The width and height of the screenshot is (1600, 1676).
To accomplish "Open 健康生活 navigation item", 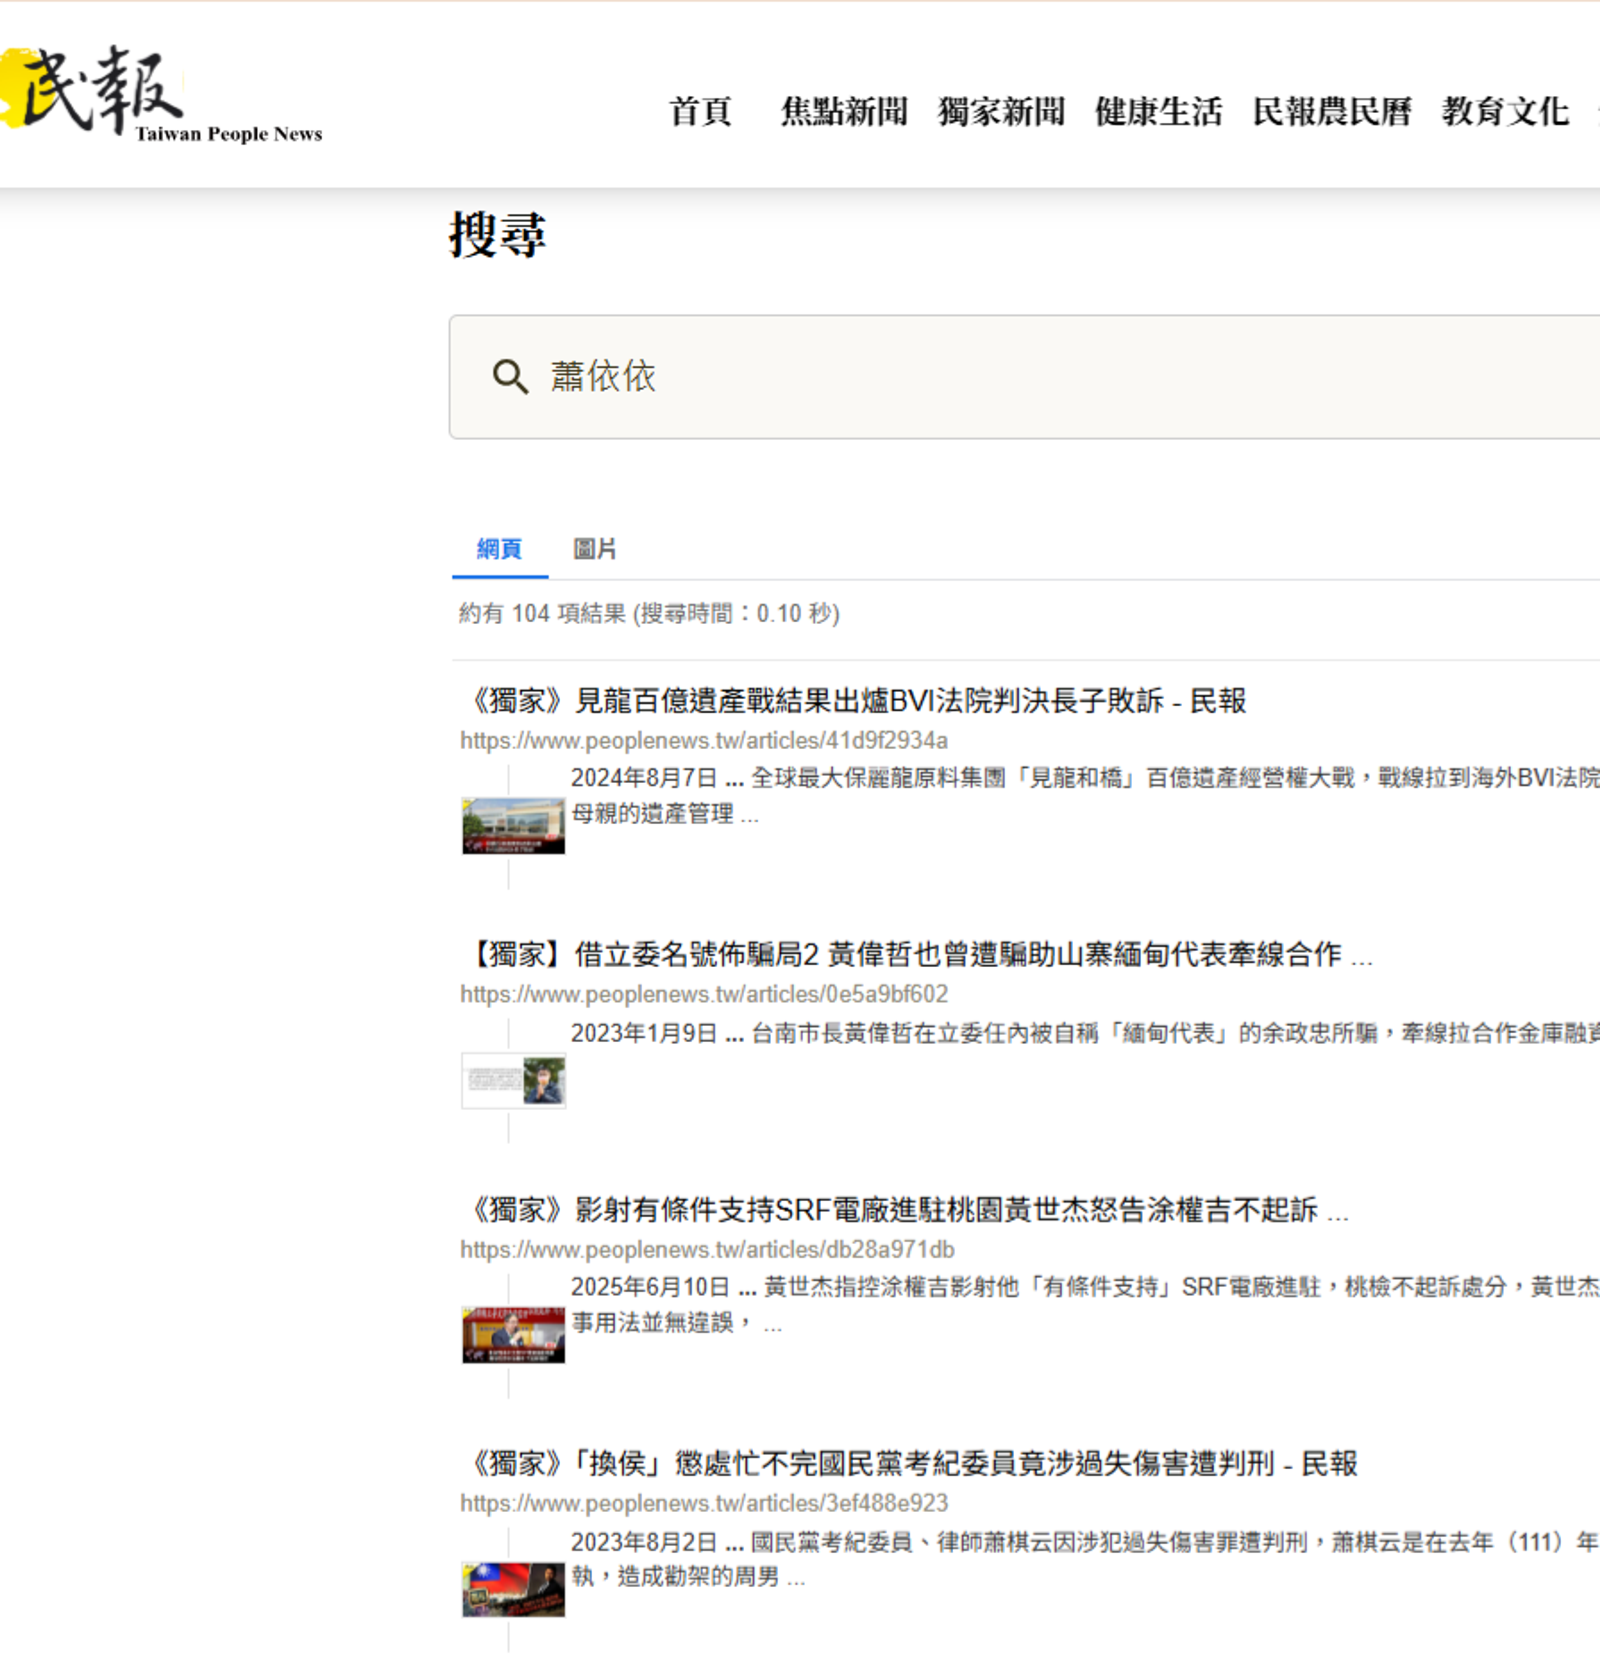I will [x=1158, y=111].
